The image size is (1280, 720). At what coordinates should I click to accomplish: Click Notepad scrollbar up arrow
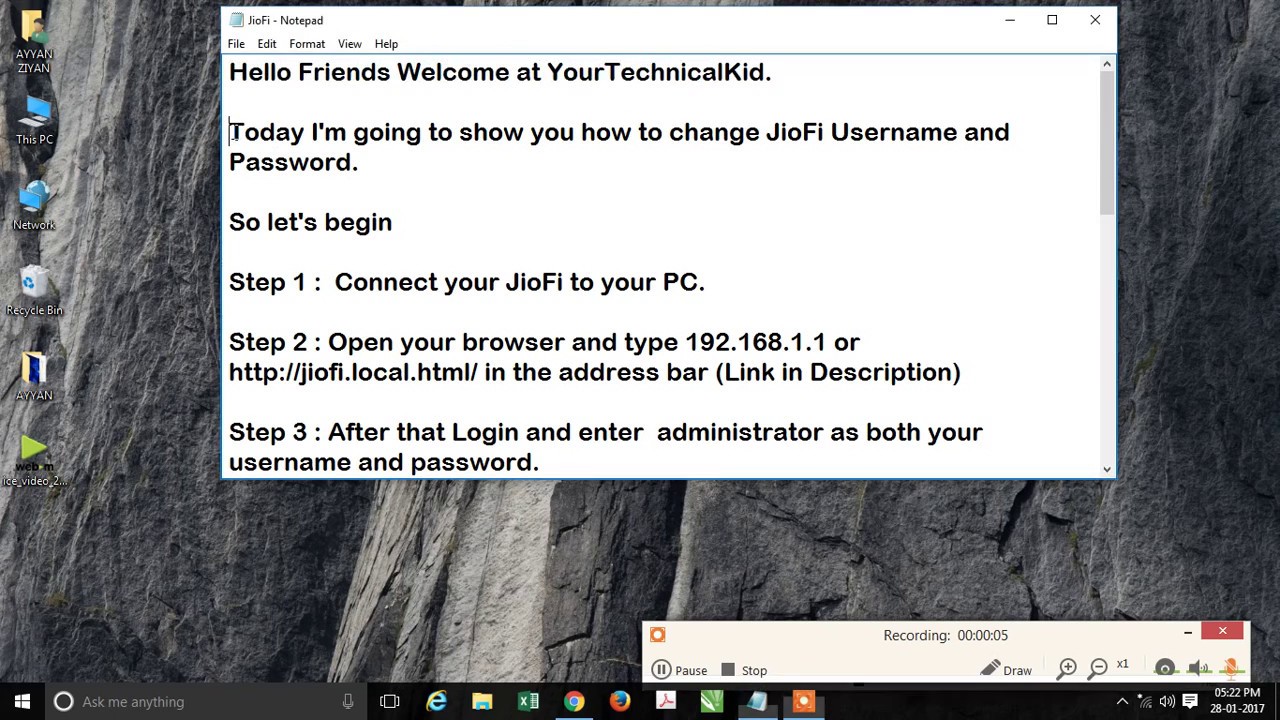coord(1106,65)
